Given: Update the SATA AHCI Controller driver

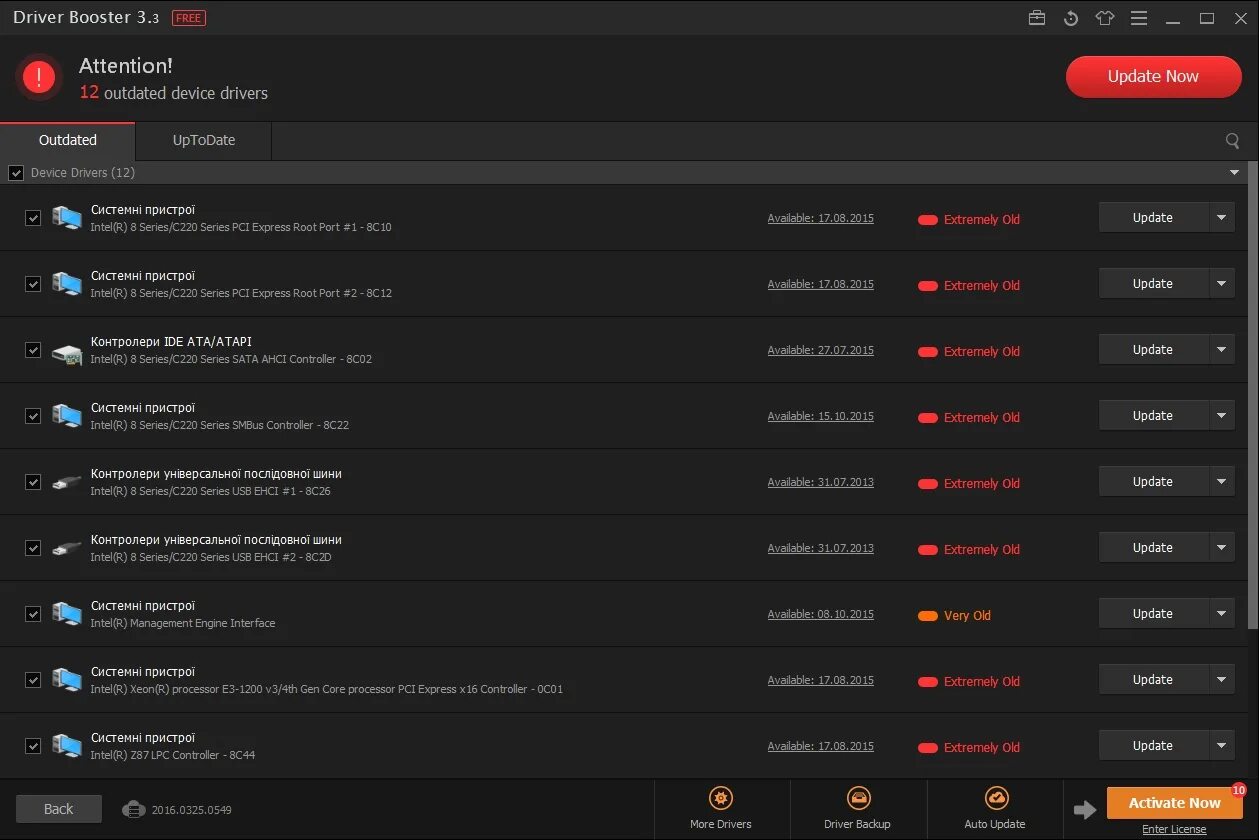Looking at the screenshot, I should 1153,350.
